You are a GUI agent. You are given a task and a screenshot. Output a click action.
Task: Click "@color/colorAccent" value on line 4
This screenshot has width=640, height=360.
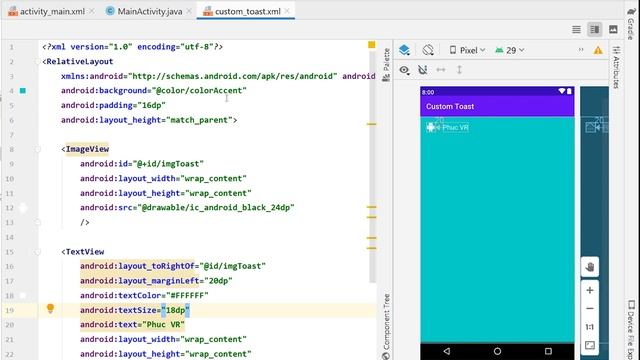coord(199,91)
